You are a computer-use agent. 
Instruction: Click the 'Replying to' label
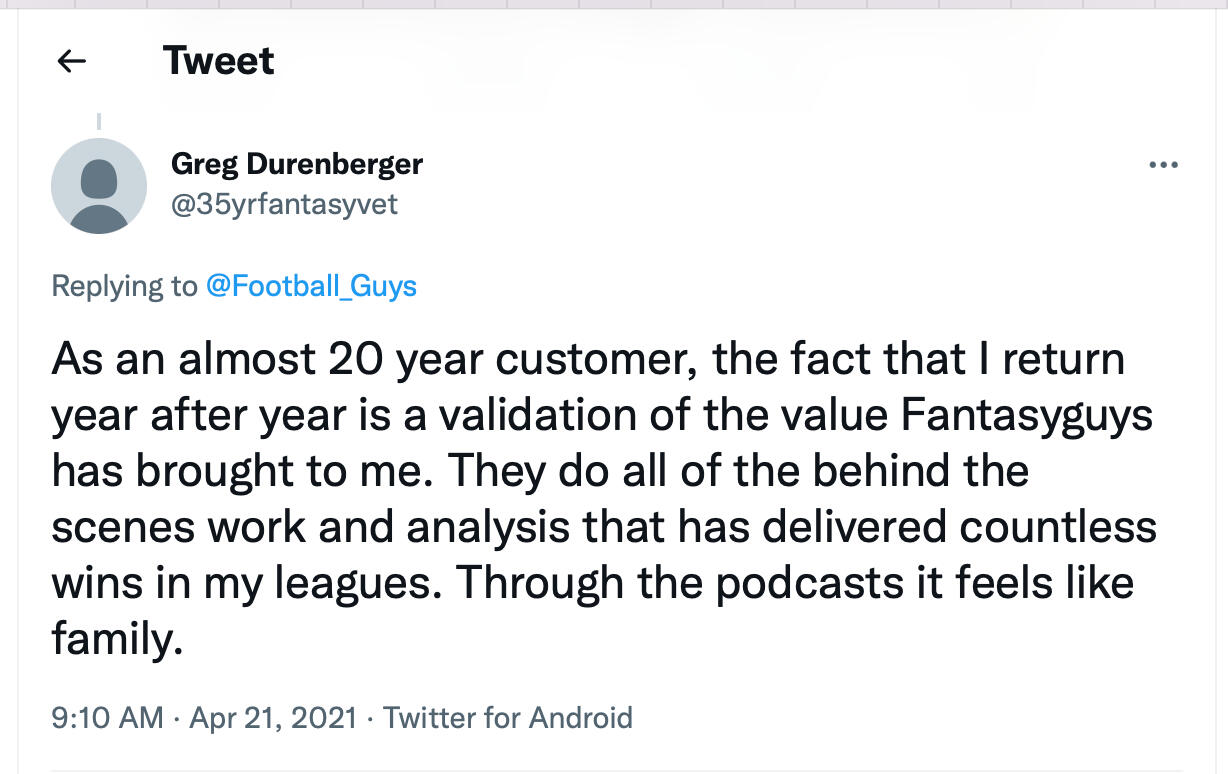pyautogui.click(x=125, y=286)
